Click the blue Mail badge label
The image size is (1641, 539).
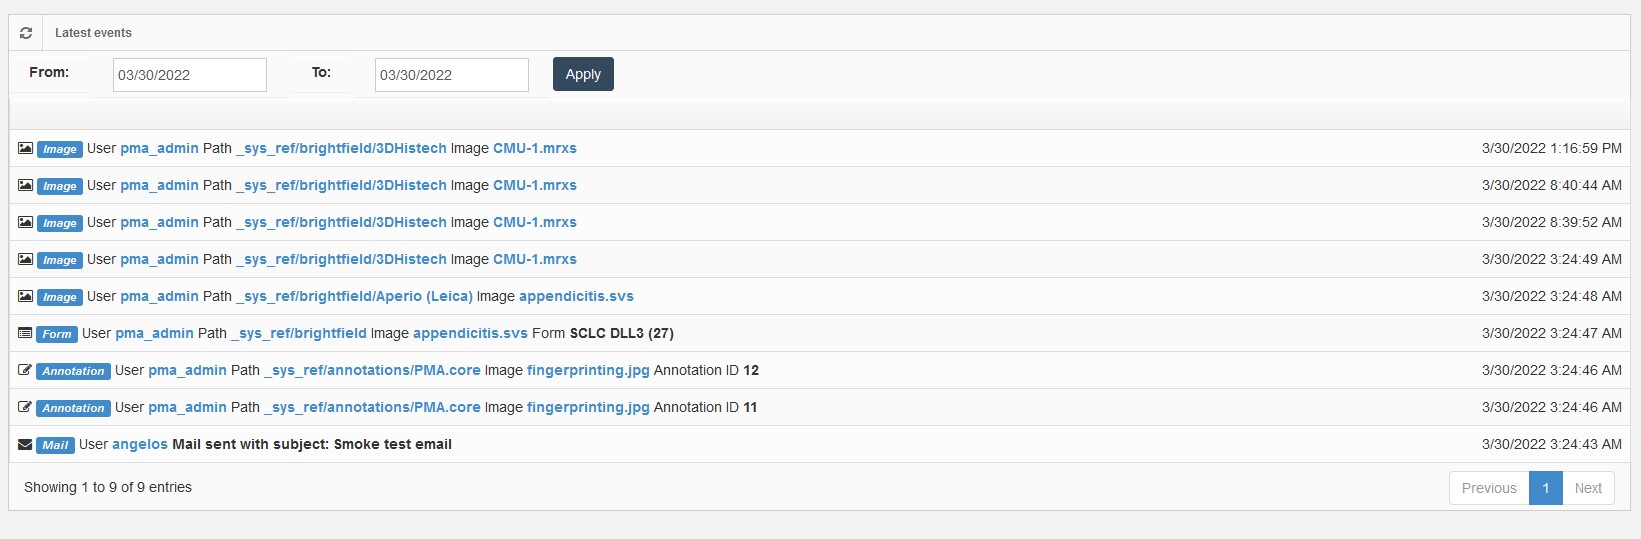point(55,445)
